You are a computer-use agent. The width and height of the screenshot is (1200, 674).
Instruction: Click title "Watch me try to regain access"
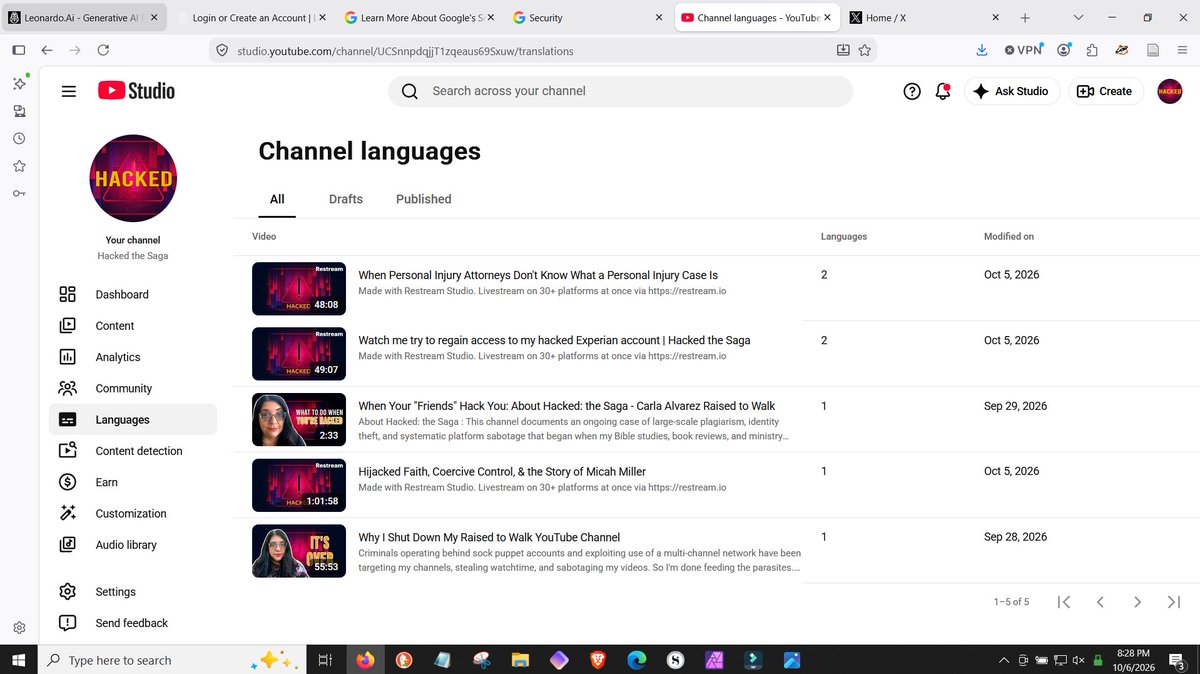tap(554, 340)
